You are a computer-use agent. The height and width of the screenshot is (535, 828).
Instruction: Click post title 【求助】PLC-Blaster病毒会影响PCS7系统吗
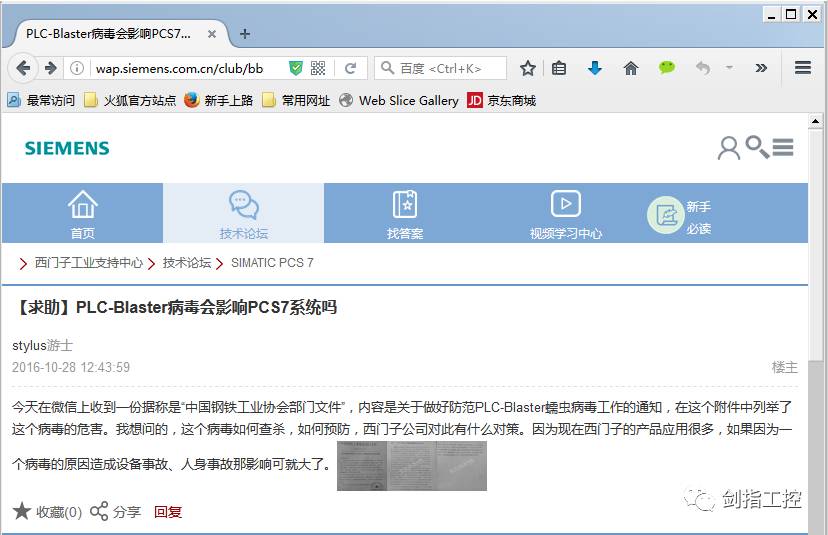point(174,307)
